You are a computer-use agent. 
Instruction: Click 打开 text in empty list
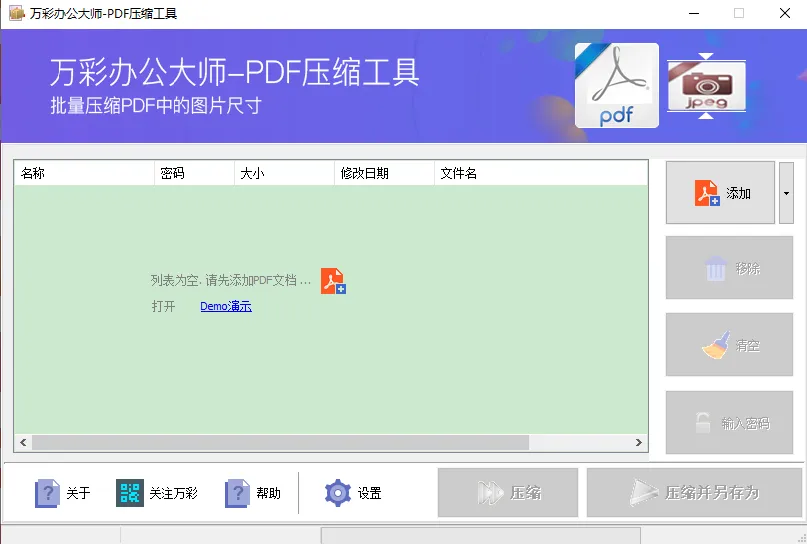tap(164, 306)
